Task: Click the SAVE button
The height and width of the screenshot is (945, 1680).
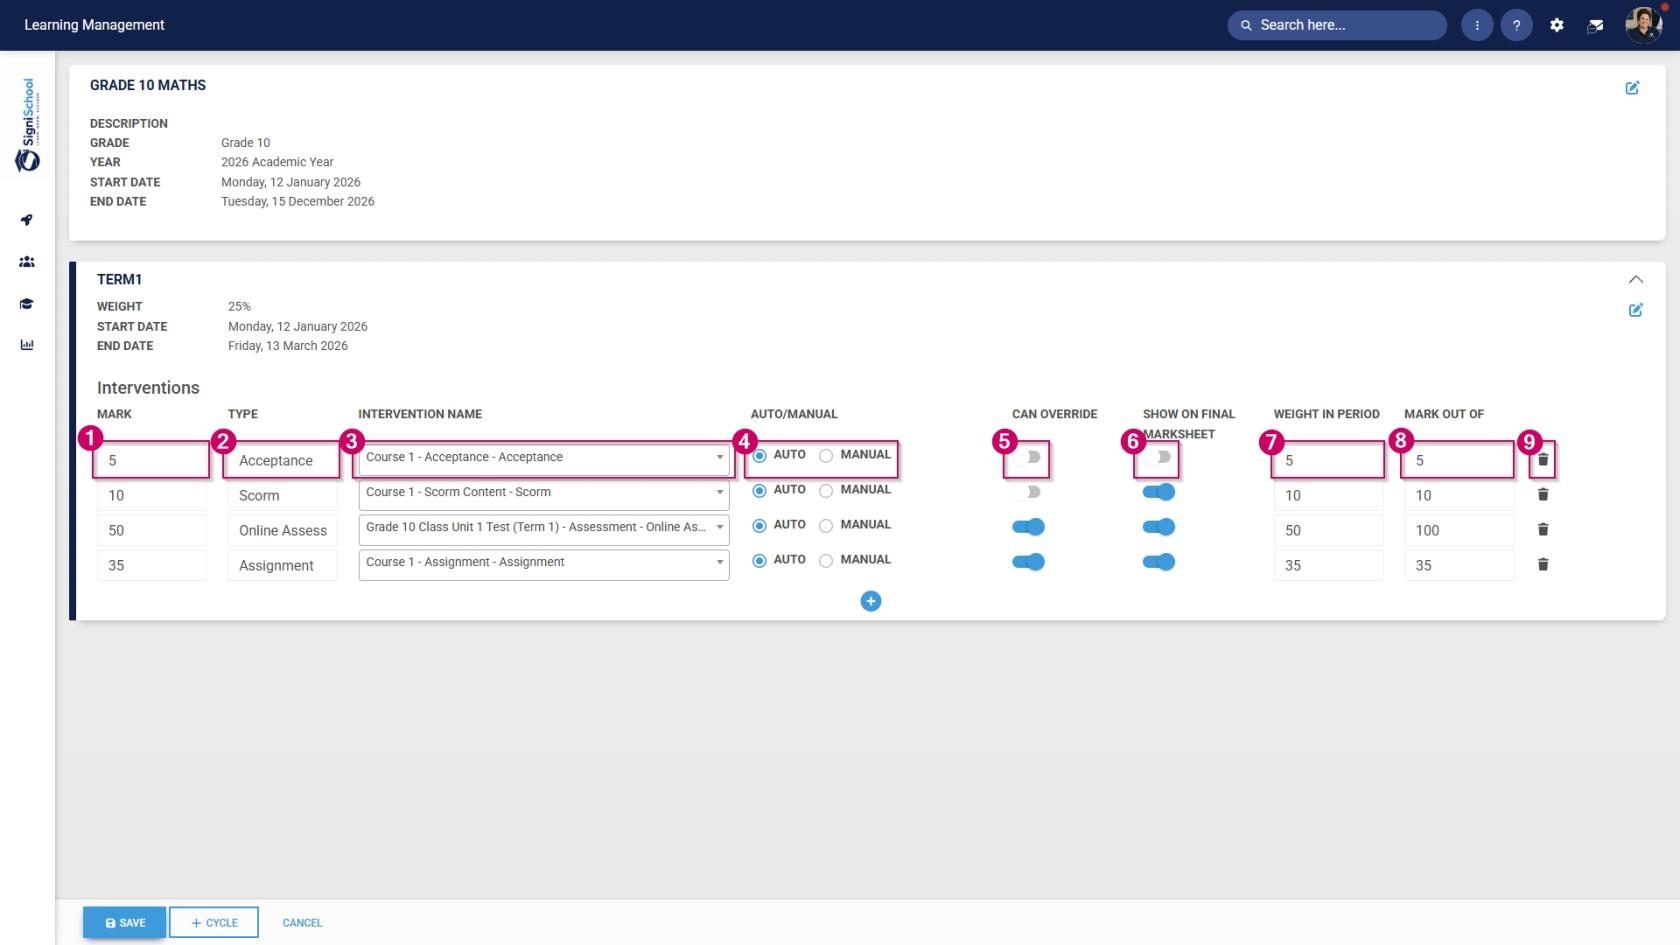Action: [x=125, y=923]
